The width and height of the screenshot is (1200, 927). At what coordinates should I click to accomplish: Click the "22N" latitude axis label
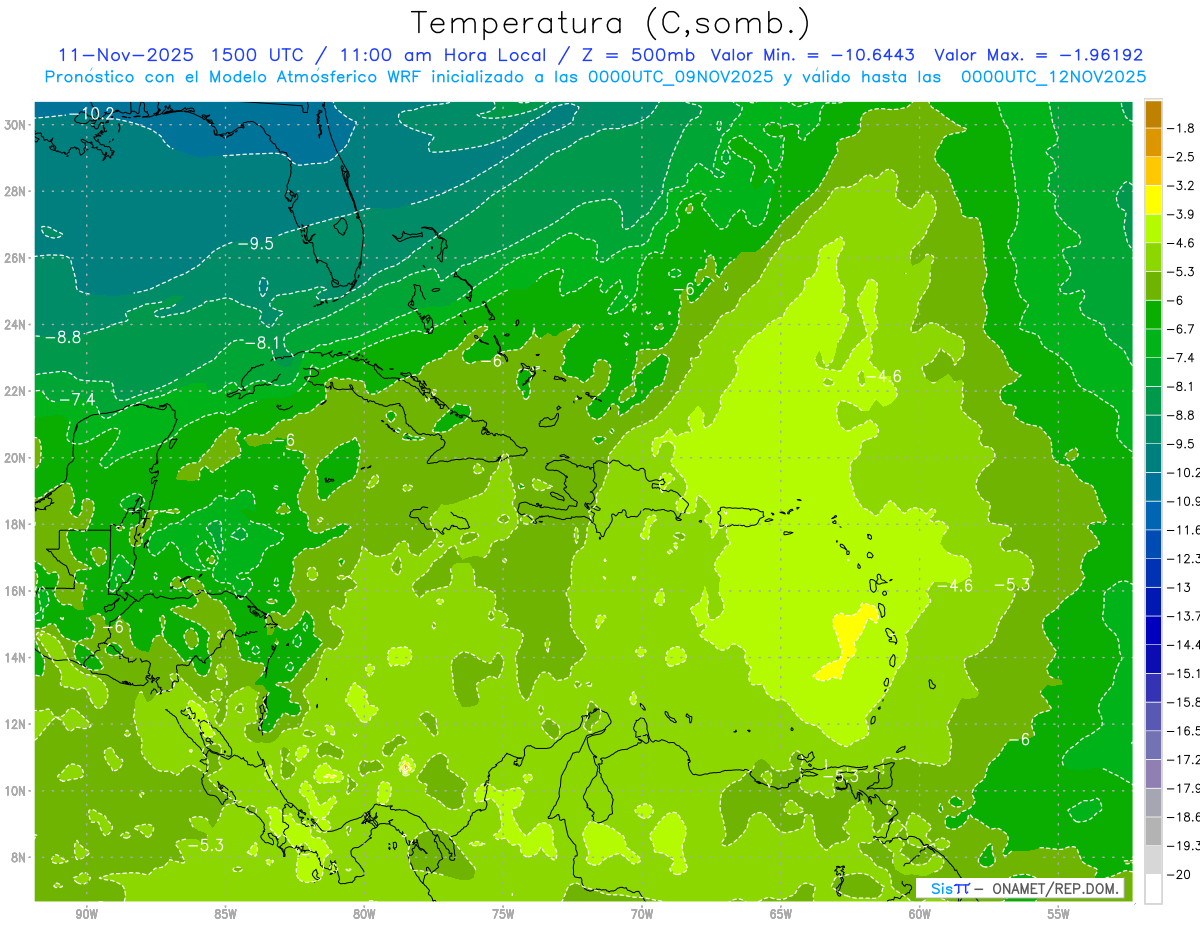[x=15, y=391]
